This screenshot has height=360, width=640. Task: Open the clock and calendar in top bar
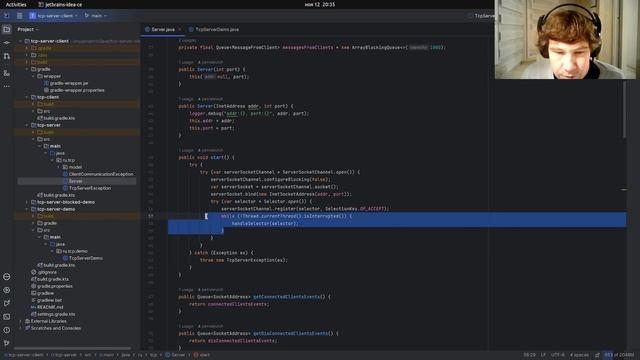pos(320,4)
